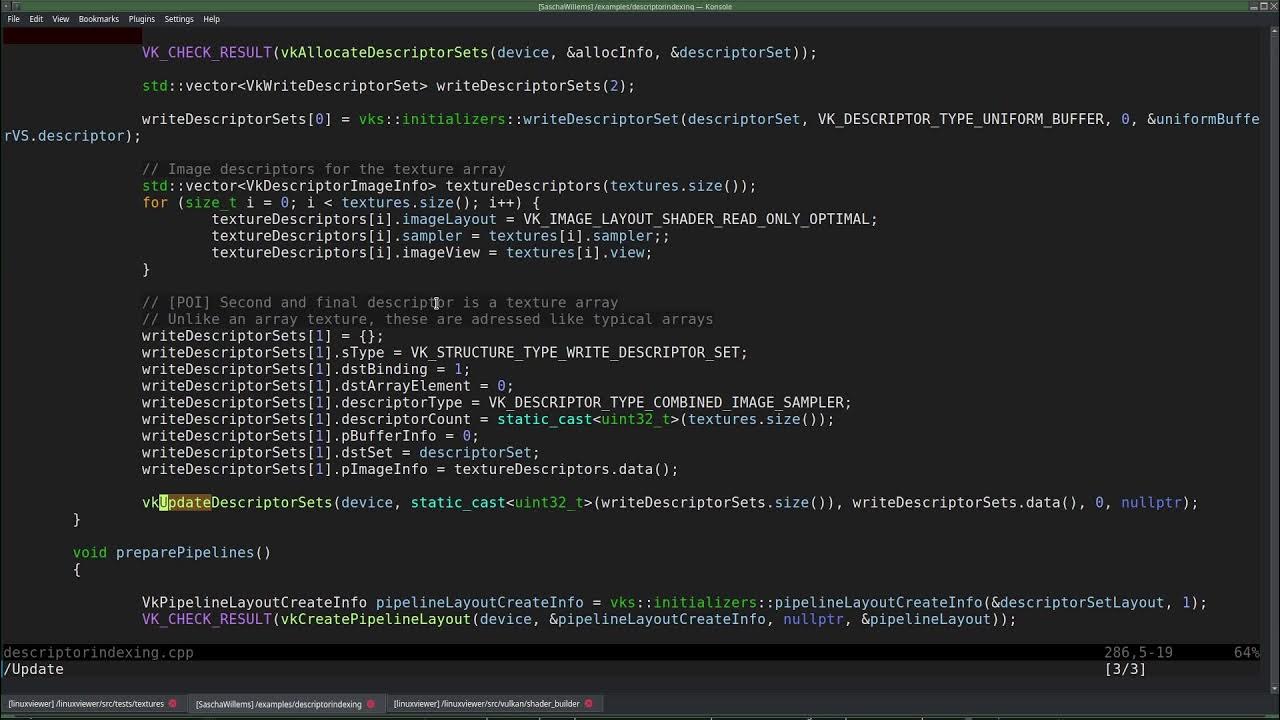Viewport: 1280px width, 720px height.
Task: Open the Bookmarks menu
Action: tap(98, 19)
